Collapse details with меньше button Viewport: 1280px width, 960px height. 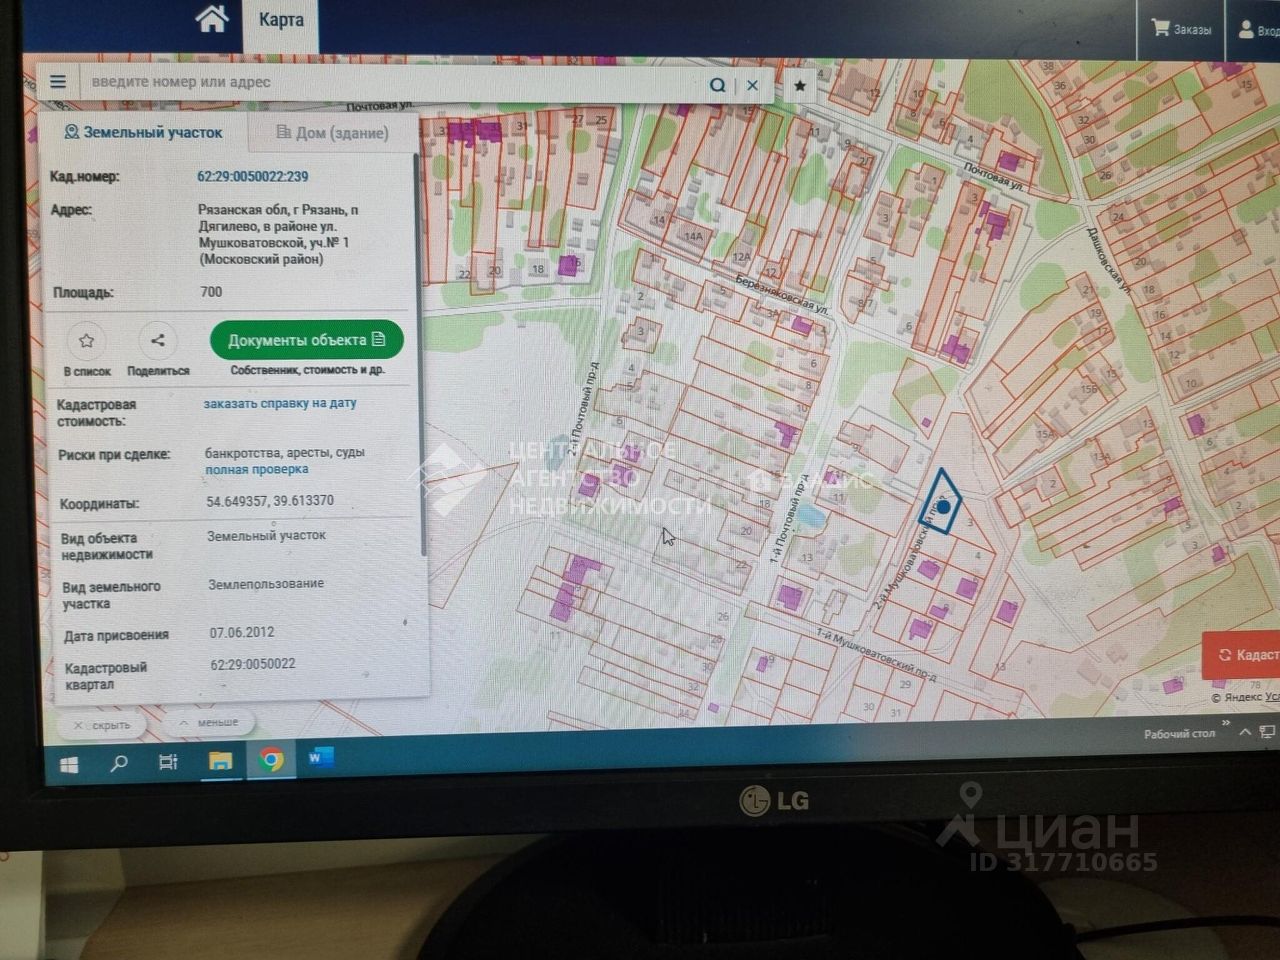209,723
